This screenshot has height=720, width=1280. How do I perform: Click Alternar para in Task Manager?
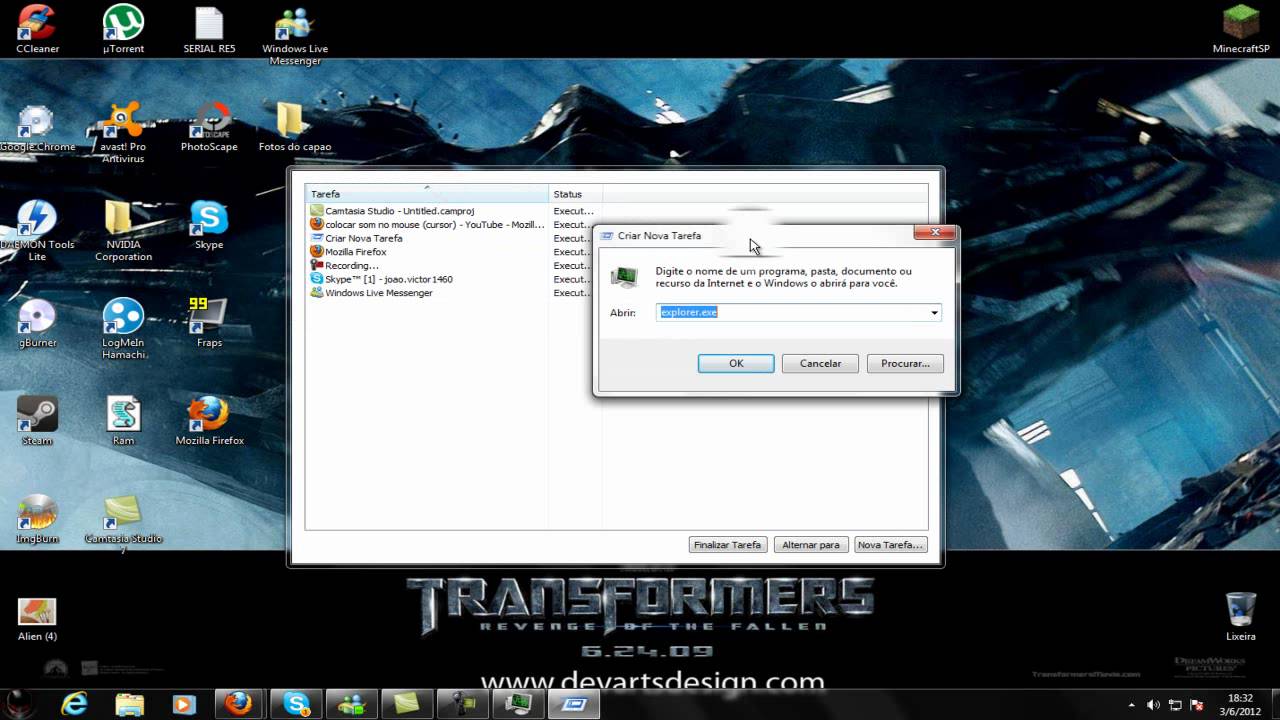(810, 545)
